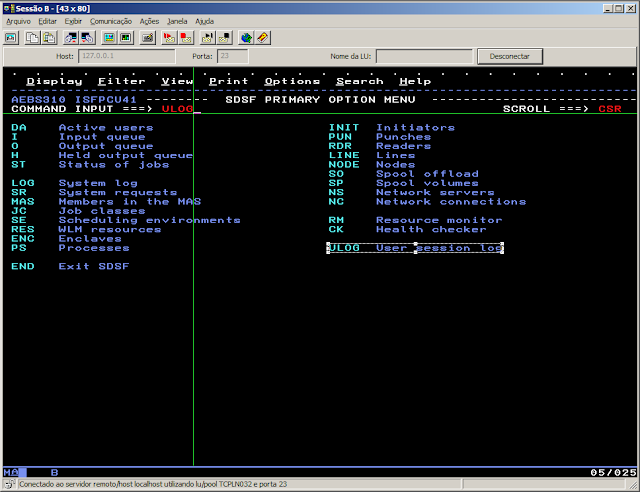Open the Ajuda menu
This screenshot has height=492, width=640.
click(204, 21)
